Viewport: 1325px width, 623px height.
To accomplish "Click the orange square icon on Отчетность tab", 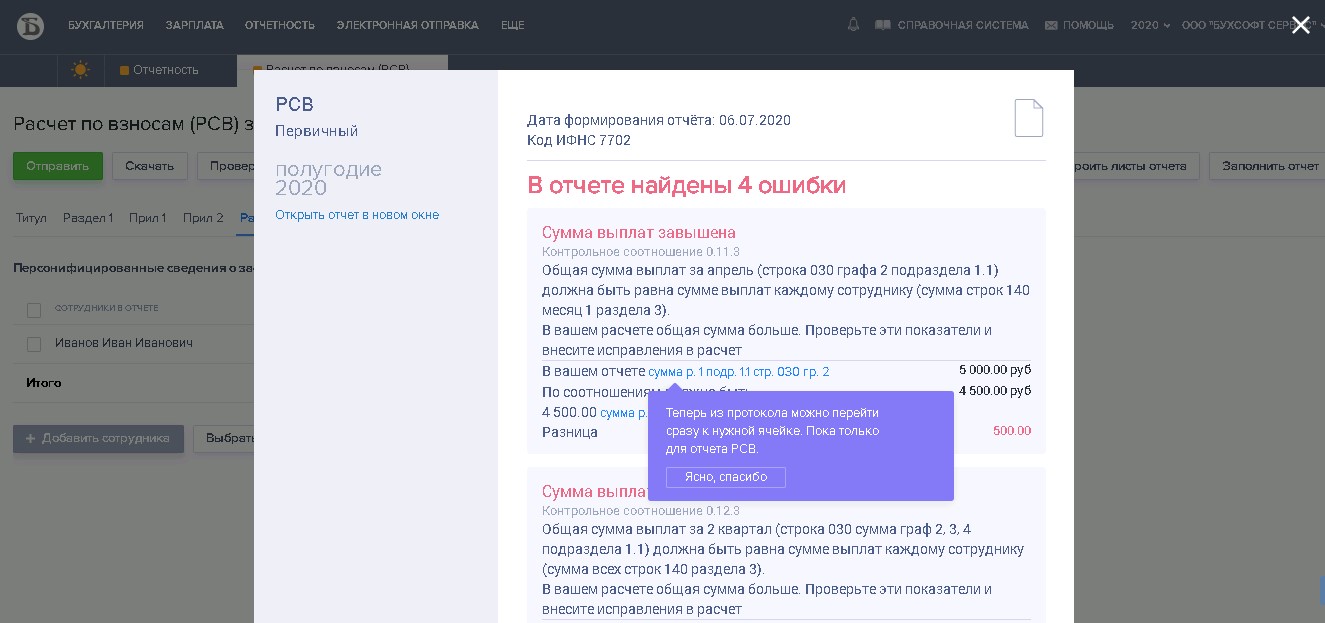I will [124, 70].
